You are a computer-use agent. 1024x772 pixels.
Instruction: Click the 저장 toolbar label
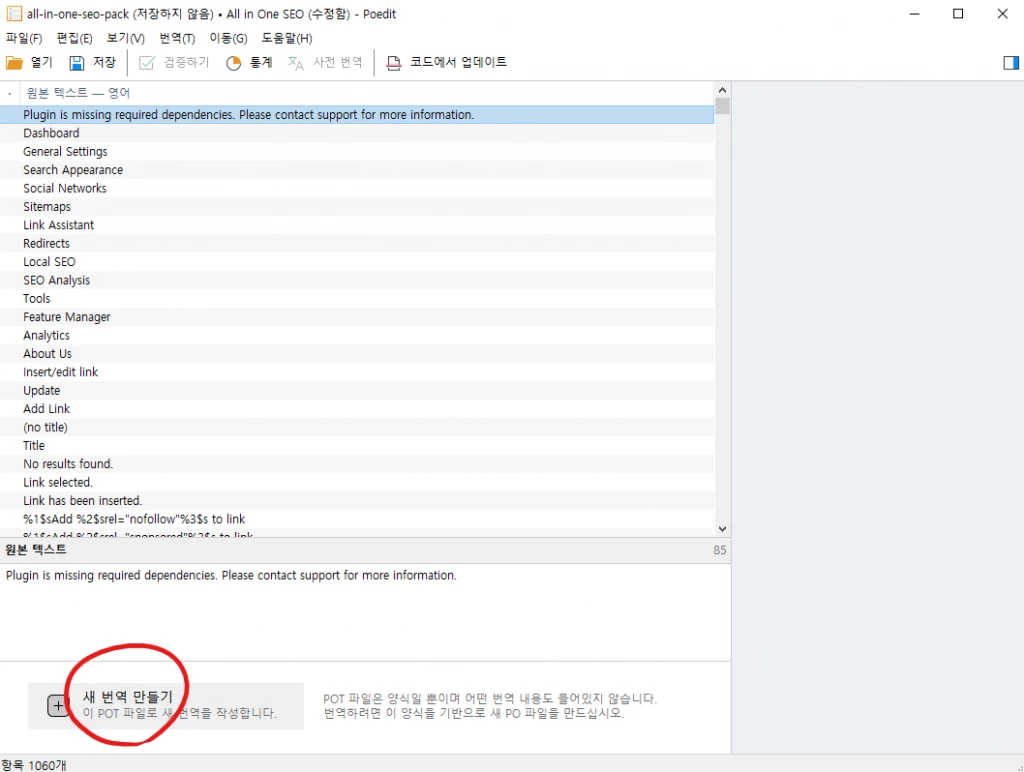point(104,62)
